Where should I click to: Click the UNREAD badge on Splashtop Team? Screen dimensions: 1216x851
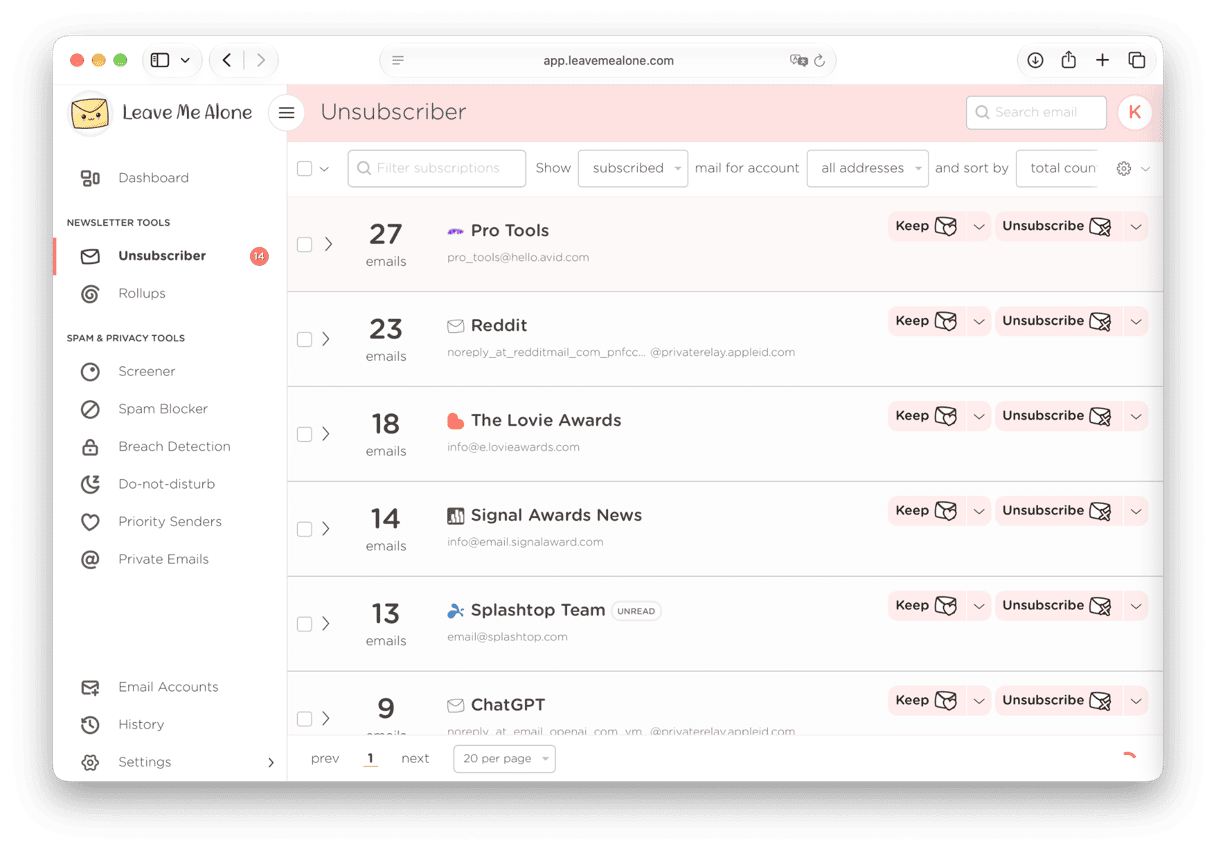636,611
